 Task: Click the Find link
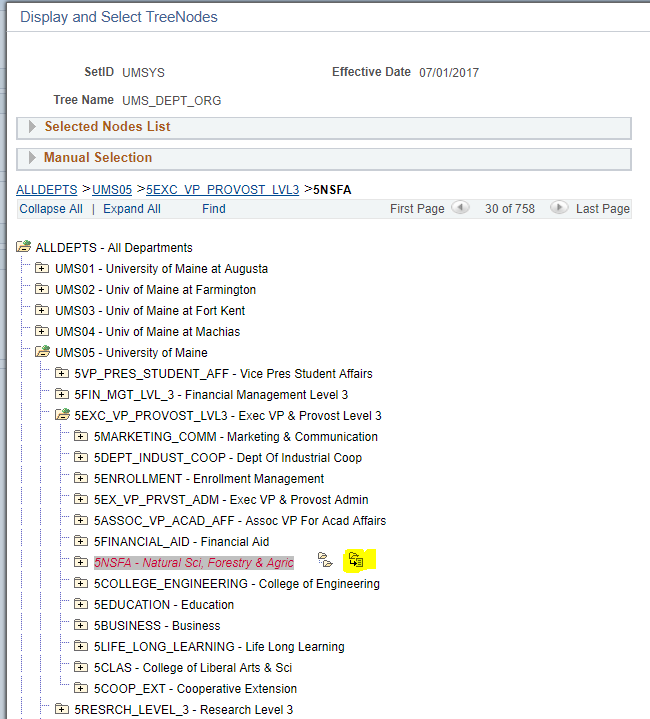(214, 209)
